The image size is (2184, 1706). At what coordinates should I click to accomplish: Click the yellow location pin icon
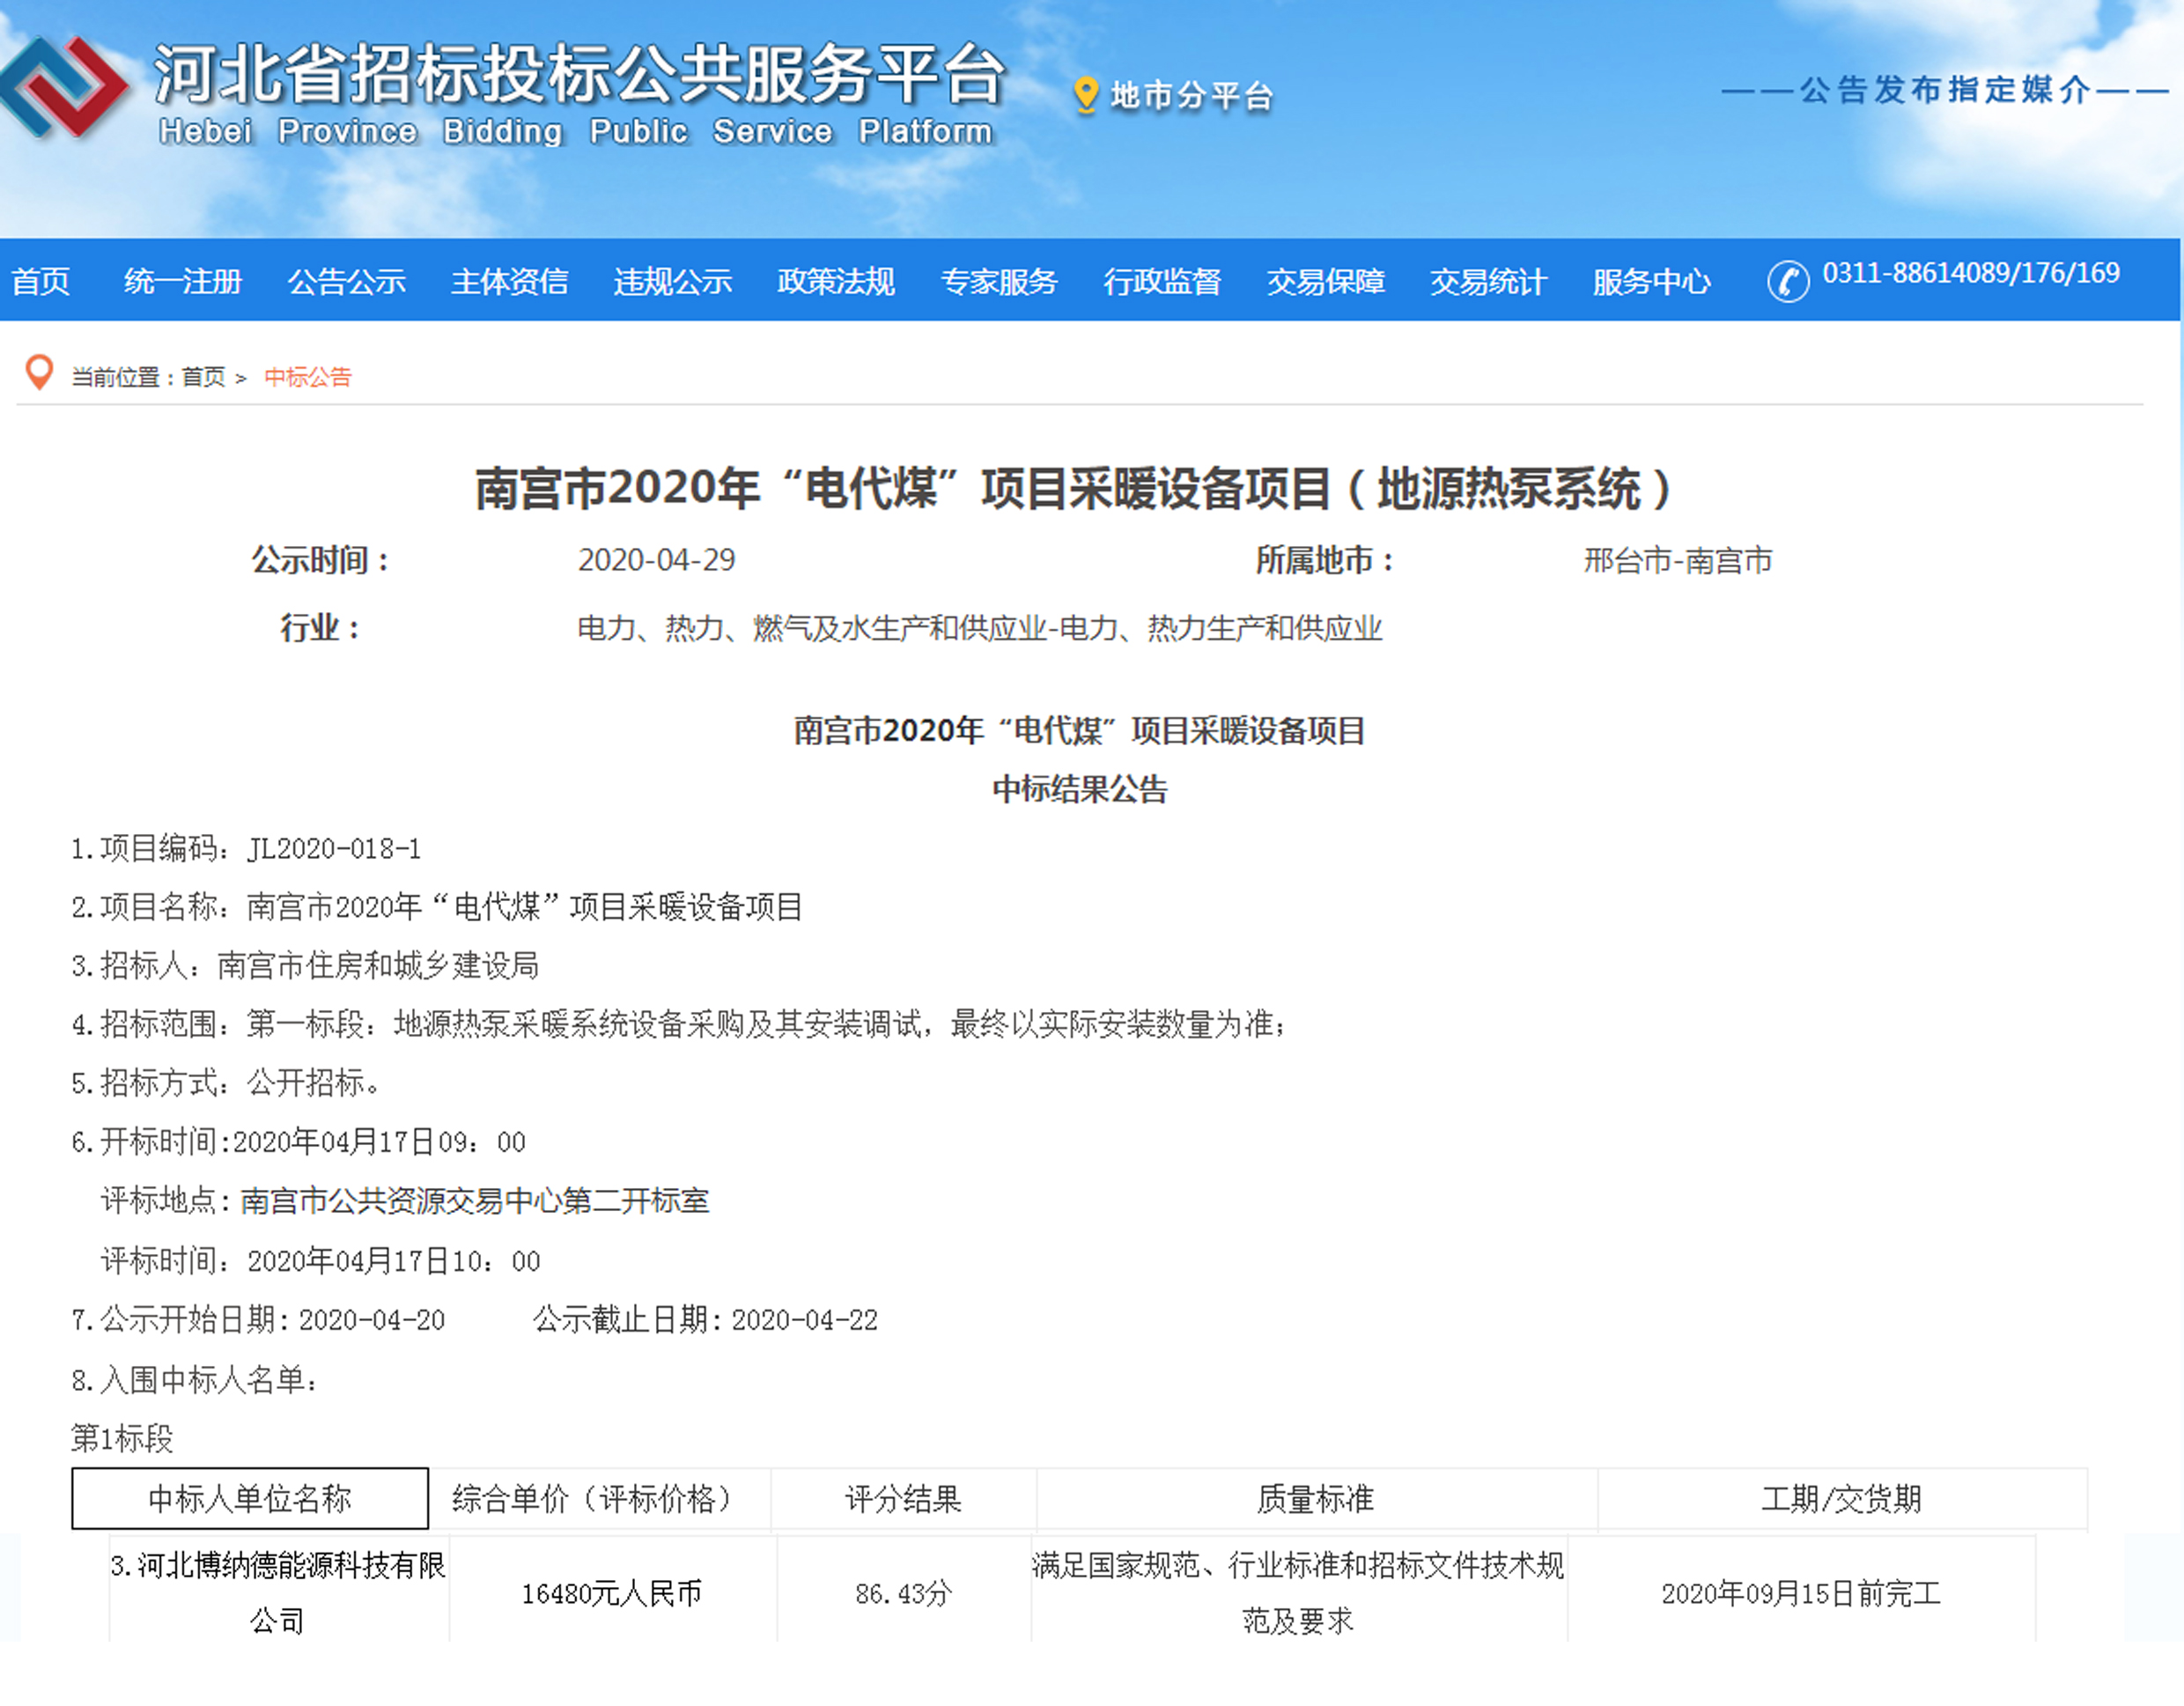pyautogui.click(x=1085, y=96)
